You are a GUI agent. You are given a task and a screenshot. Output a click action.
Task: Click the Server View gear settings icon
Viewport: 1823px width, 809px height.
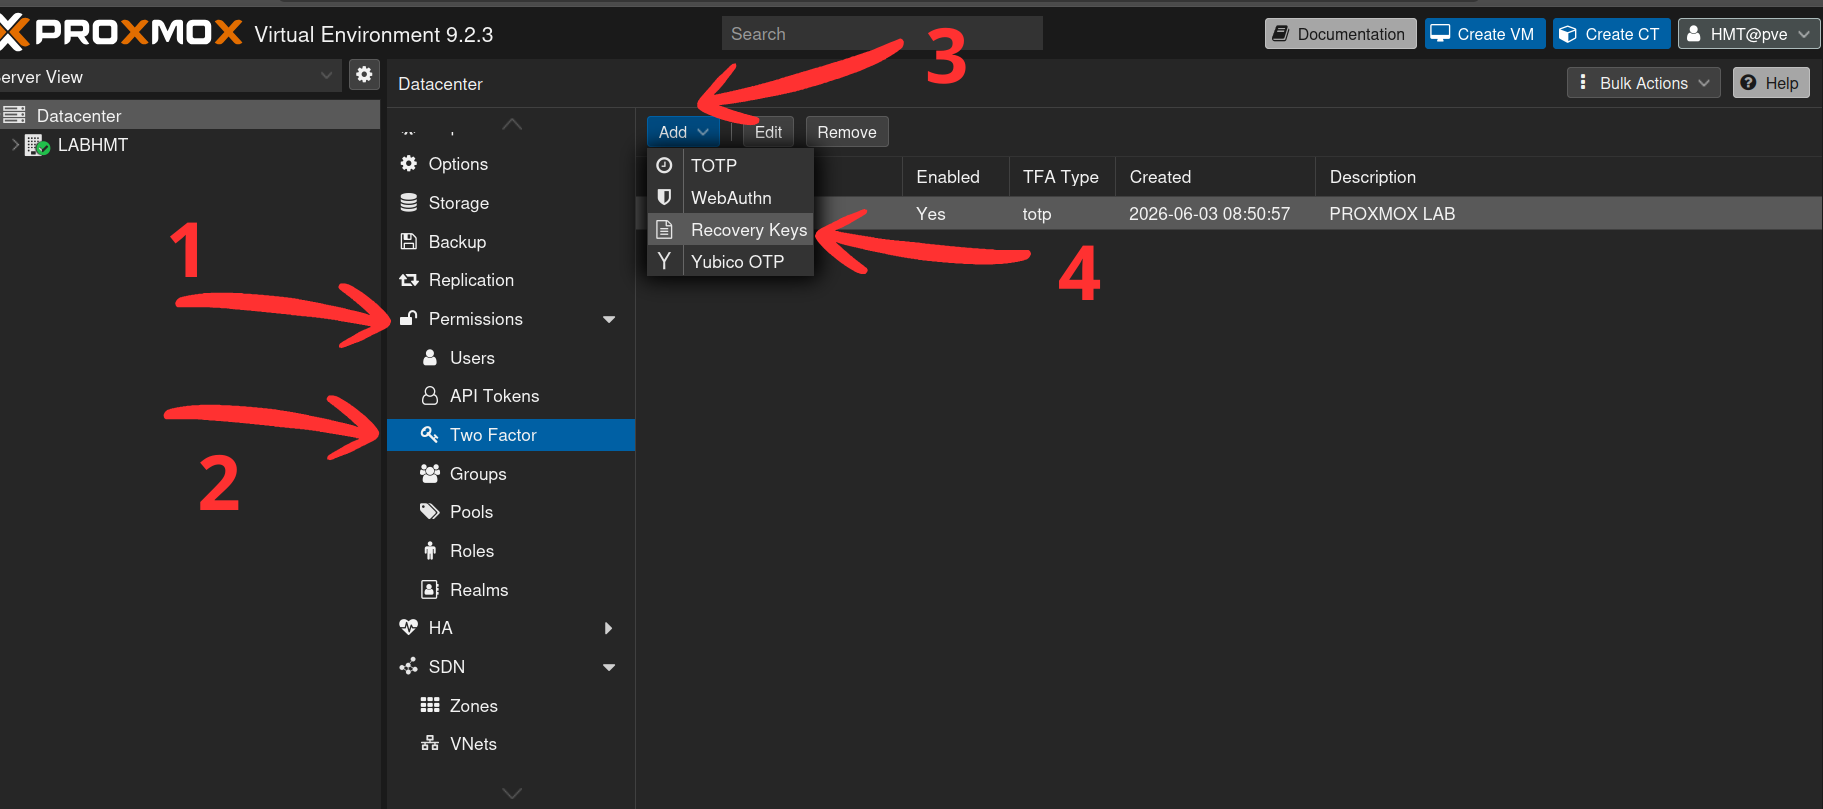tap(364, 74)
